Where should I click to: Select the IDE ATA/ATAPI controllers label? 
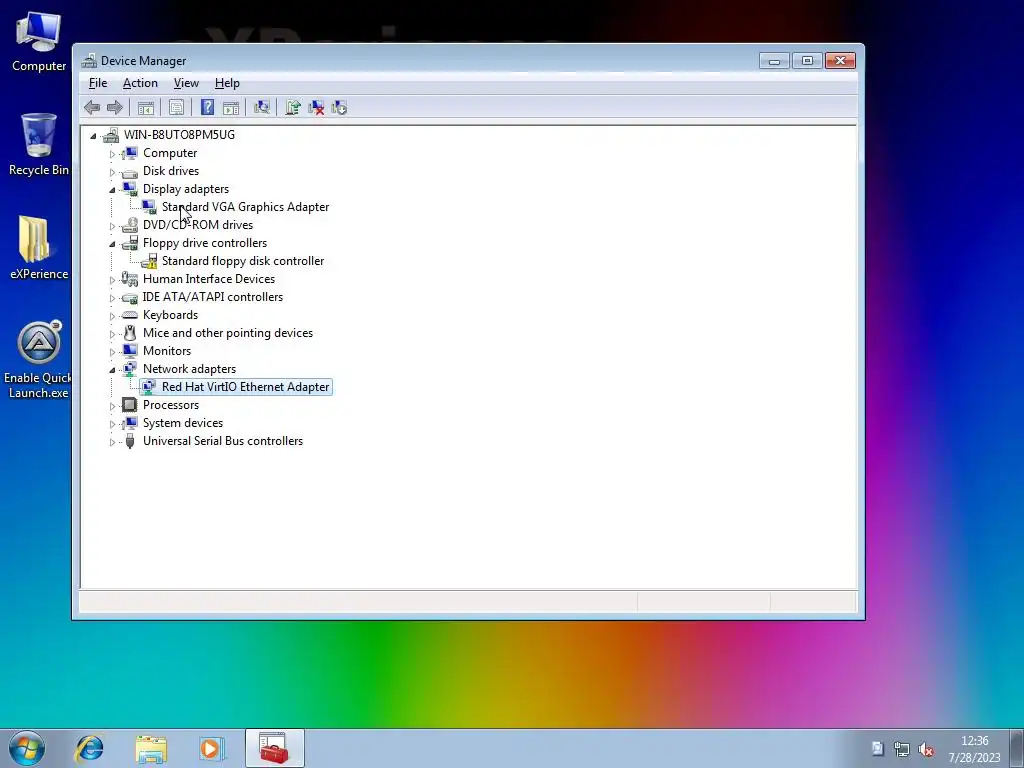pos(213,297)
